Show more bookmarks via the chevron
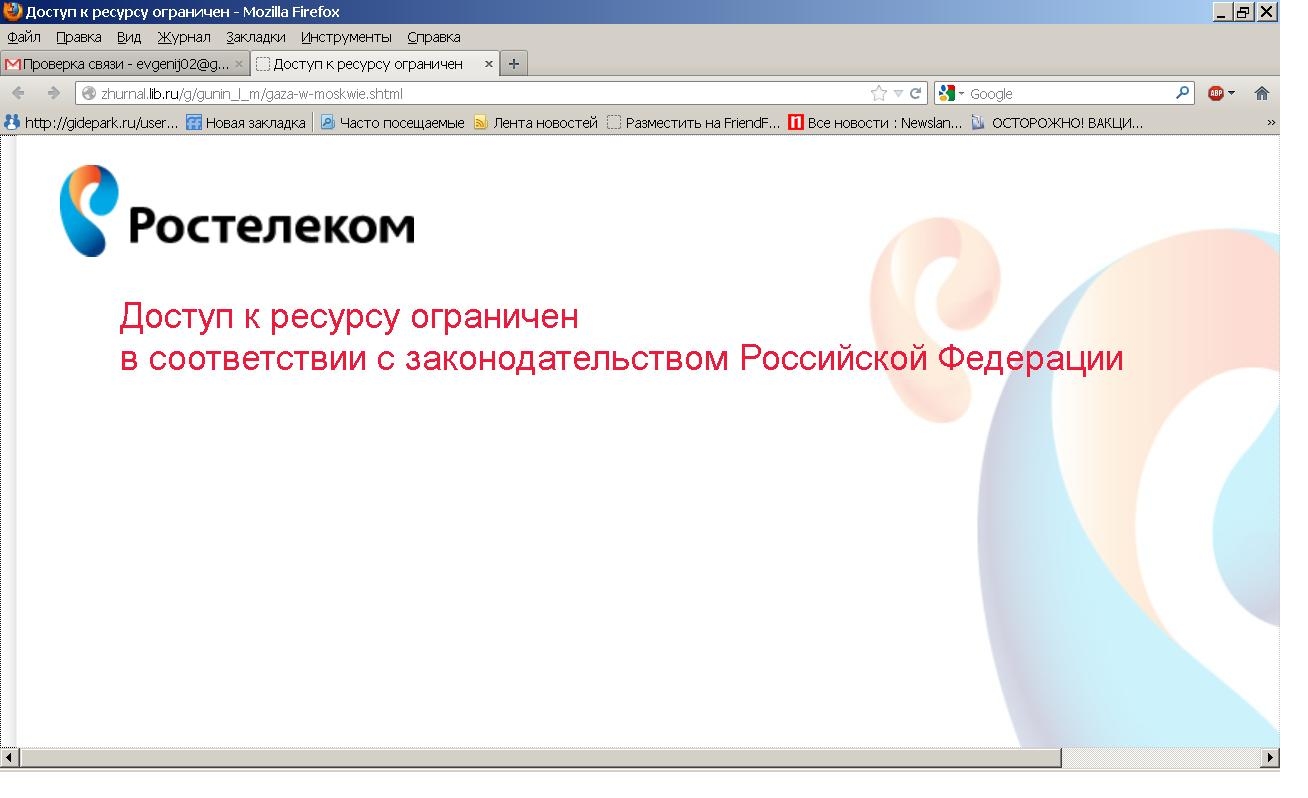This screenshot has width=1308, height=798. tap(1271, 122)
